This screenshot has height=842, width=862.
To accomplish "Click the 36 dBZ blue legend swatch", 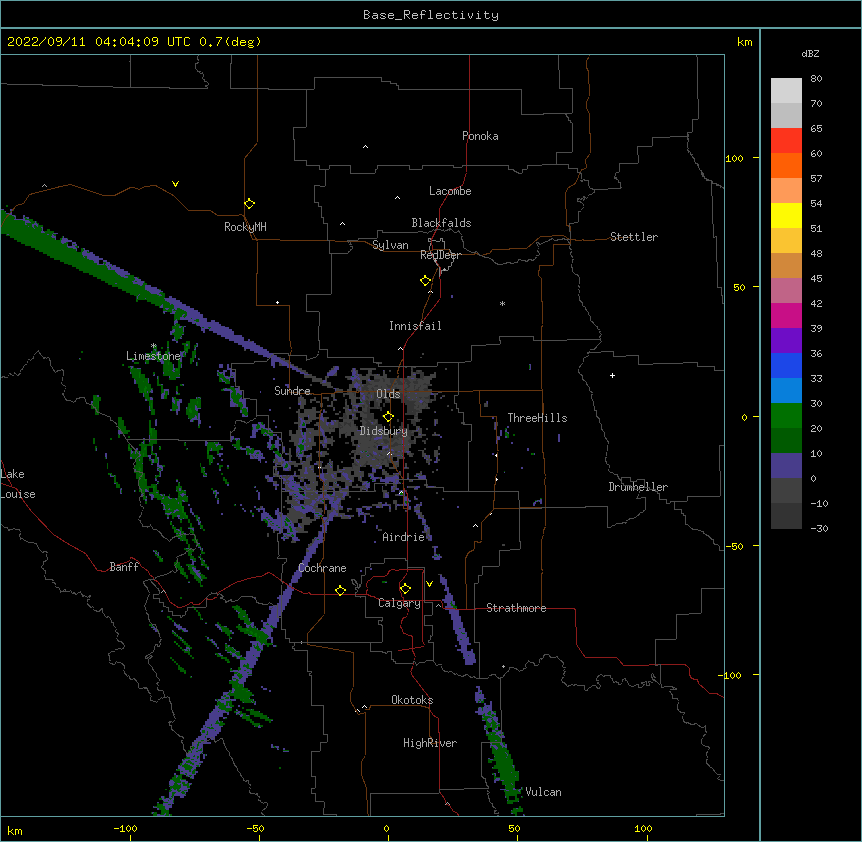I will (786, 365).
